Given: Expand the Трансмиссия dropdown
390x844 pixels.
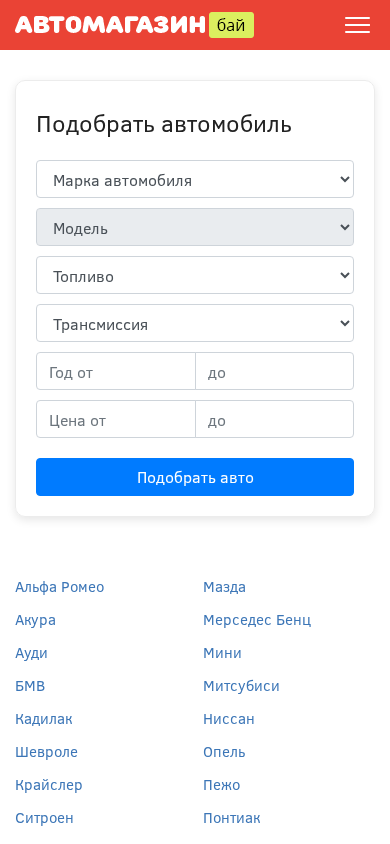Looking at the screenshot, I should (195, 323).
